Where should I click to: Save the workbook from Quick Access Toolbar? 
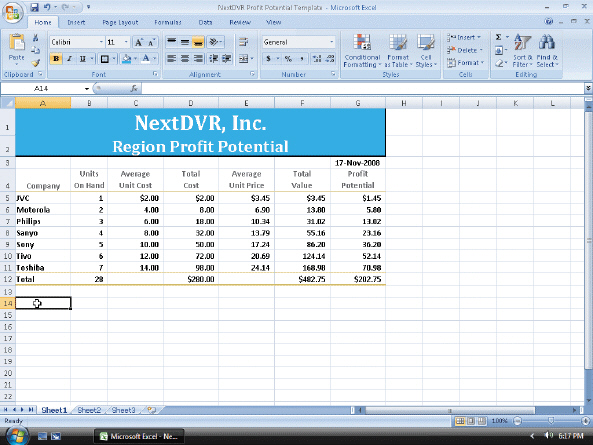pos(34,7)
